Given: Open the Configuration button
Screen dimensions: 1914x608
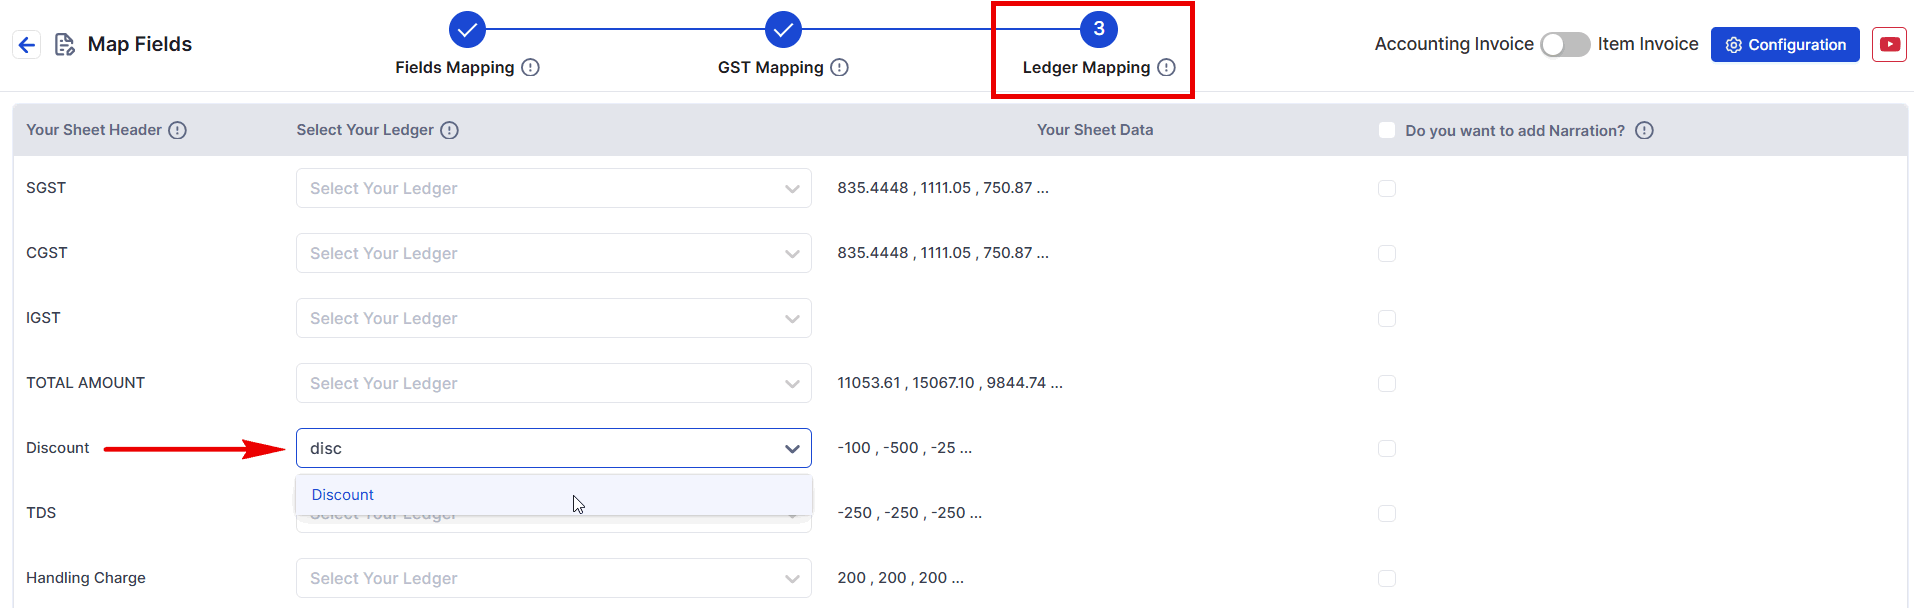Looking at the screenshot, I should click(1785, 45).
